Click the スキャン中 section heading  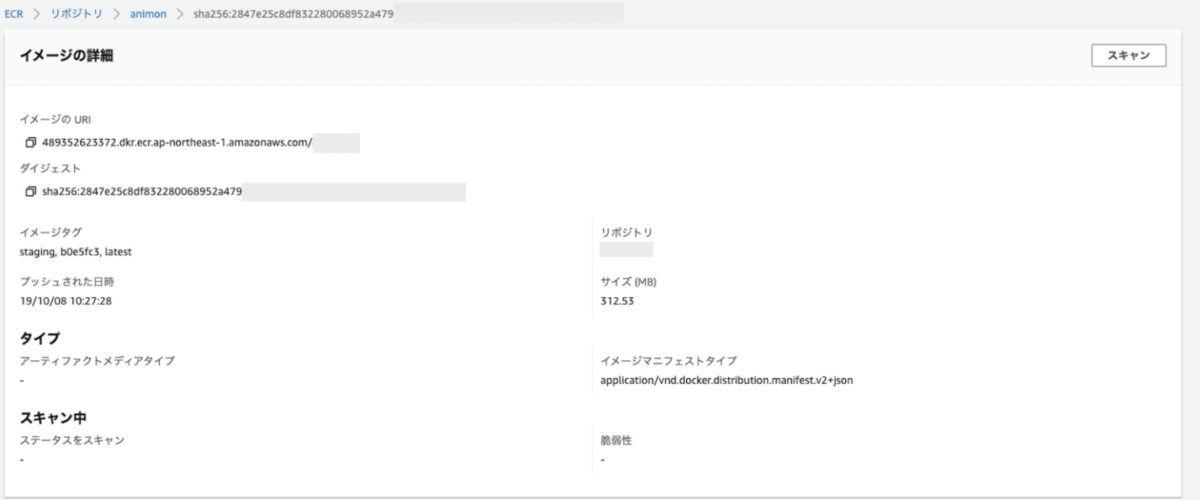click(x=48, y=417)
